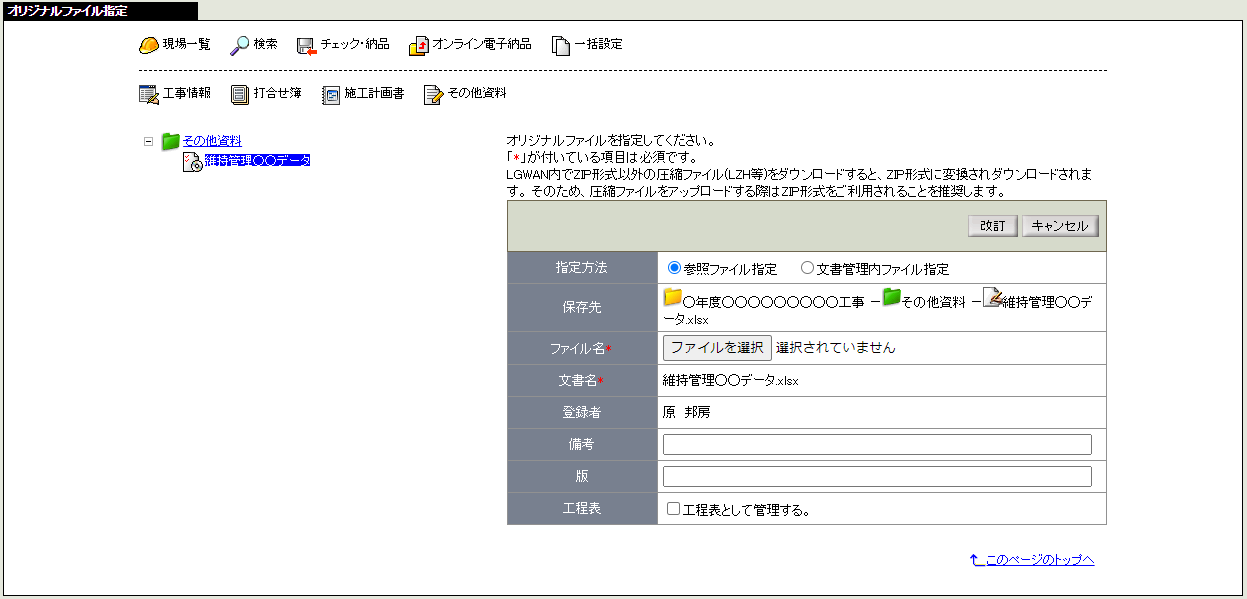This screenshot has width=1247, height=599.
Task: Click その他資料 tab label in toolbar
Action: pyautogui.click(x=476, y=93)
